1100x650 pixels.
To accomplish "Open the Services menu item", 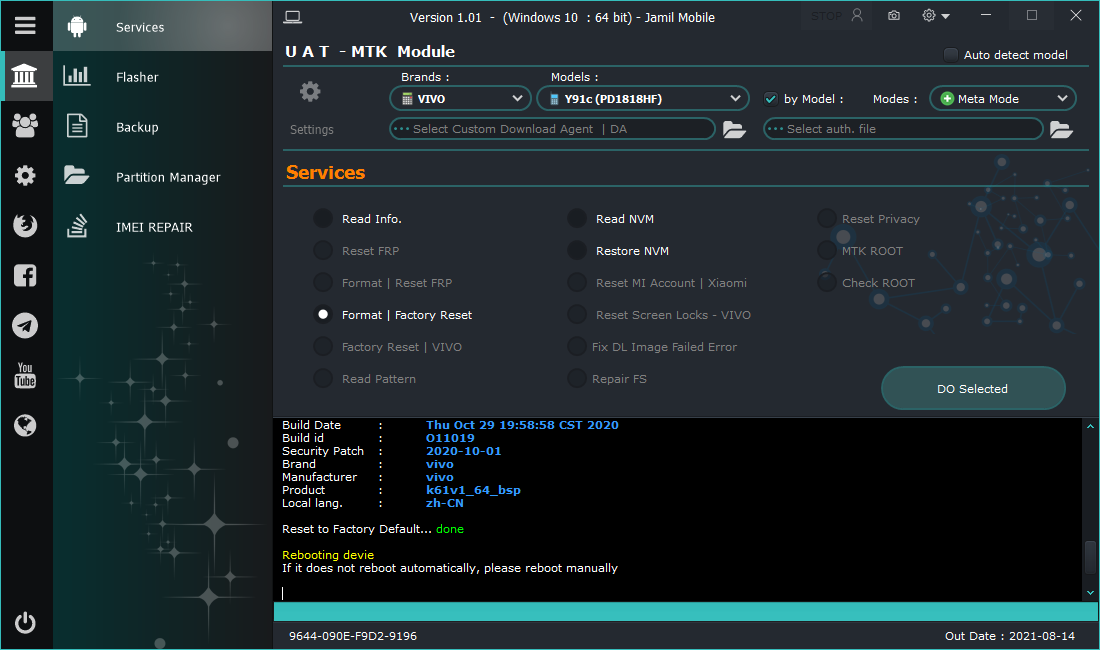I will [162, 27].
